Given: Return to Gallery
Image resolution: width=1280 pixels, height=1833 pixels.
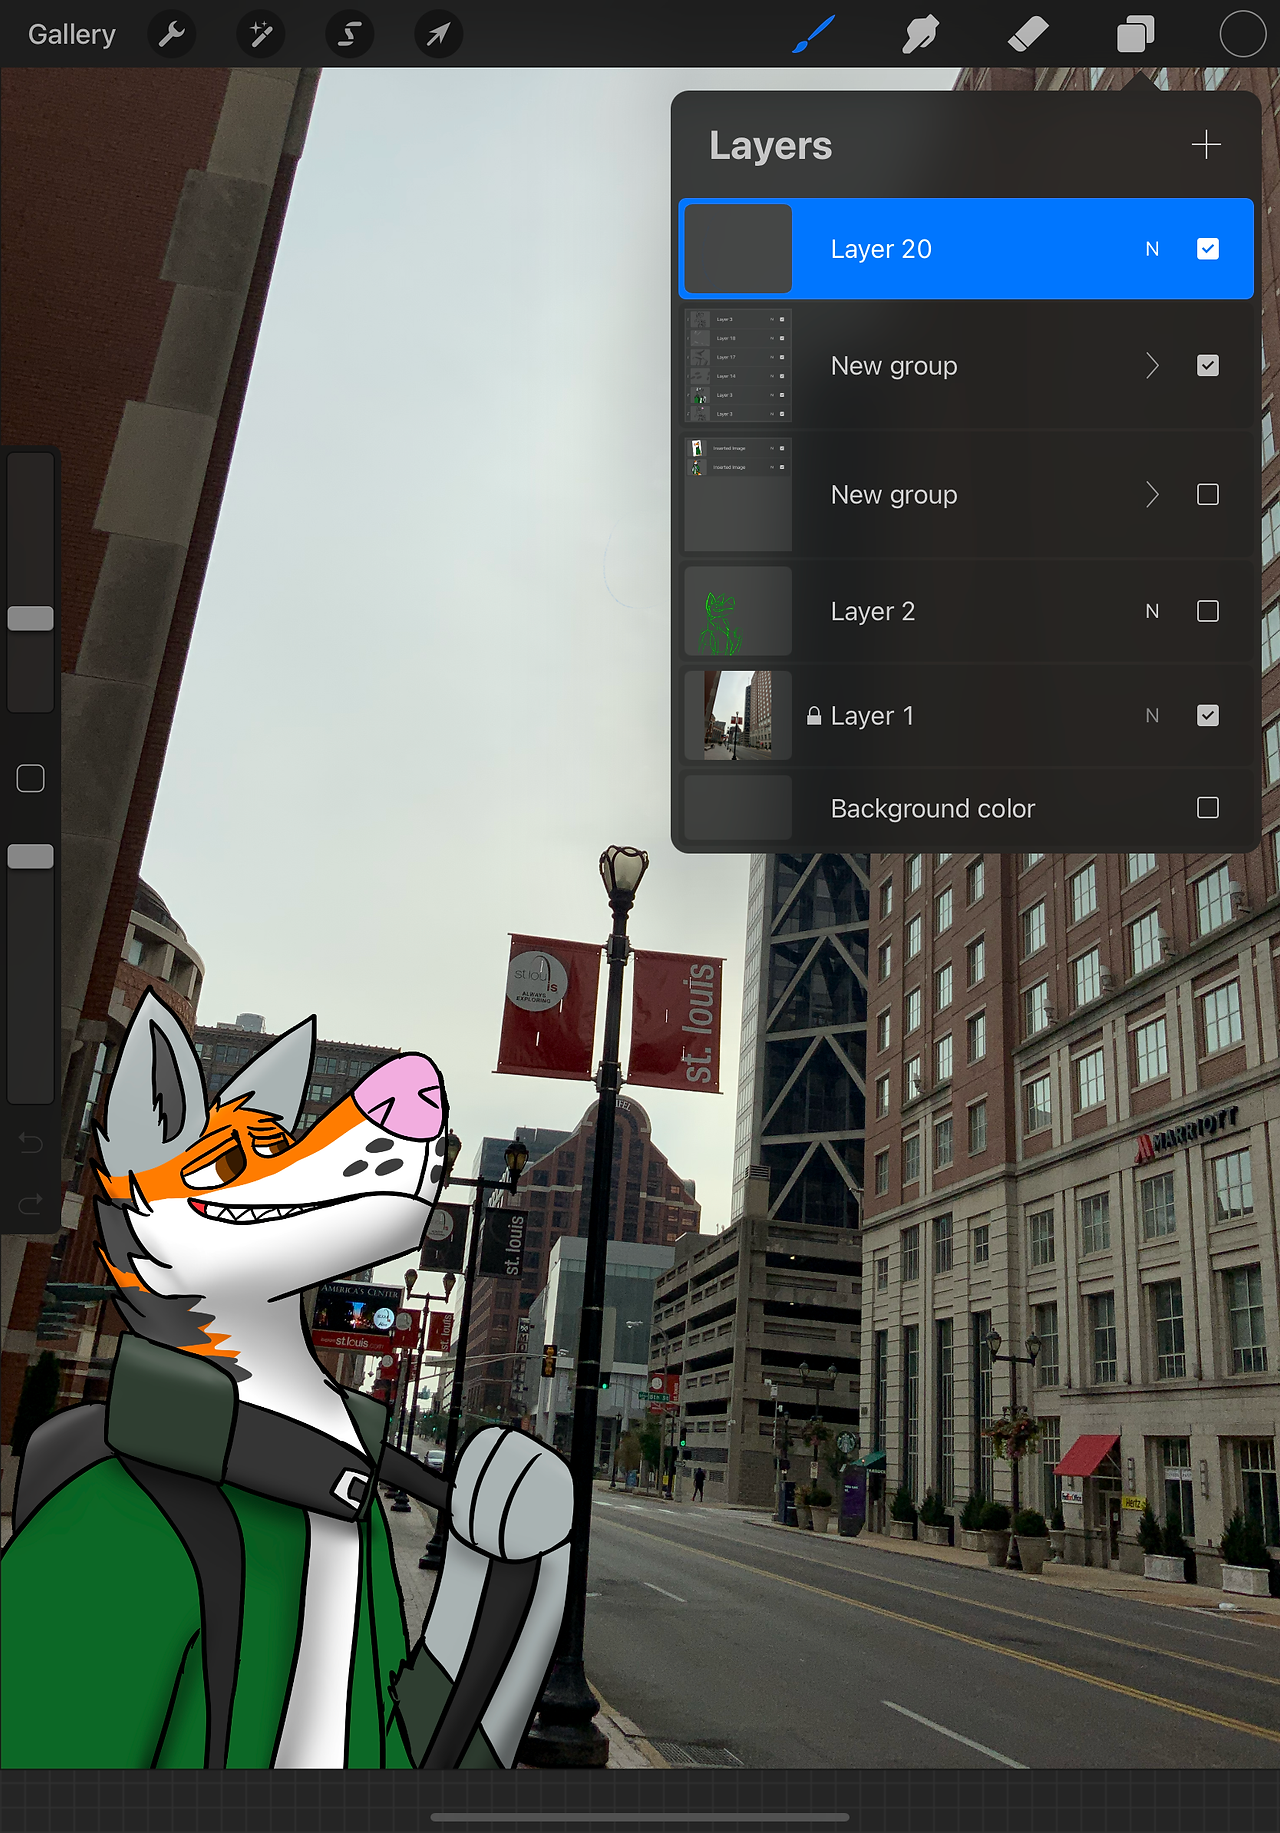Looking at the screenshot, I should (72, 35).
